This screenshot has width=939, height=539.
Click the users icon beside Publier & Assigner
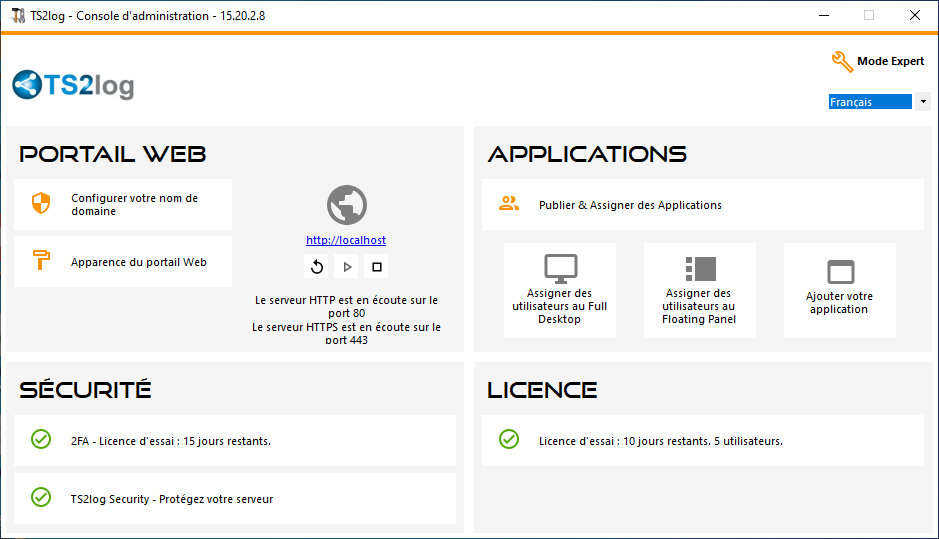tap(508, 204)
